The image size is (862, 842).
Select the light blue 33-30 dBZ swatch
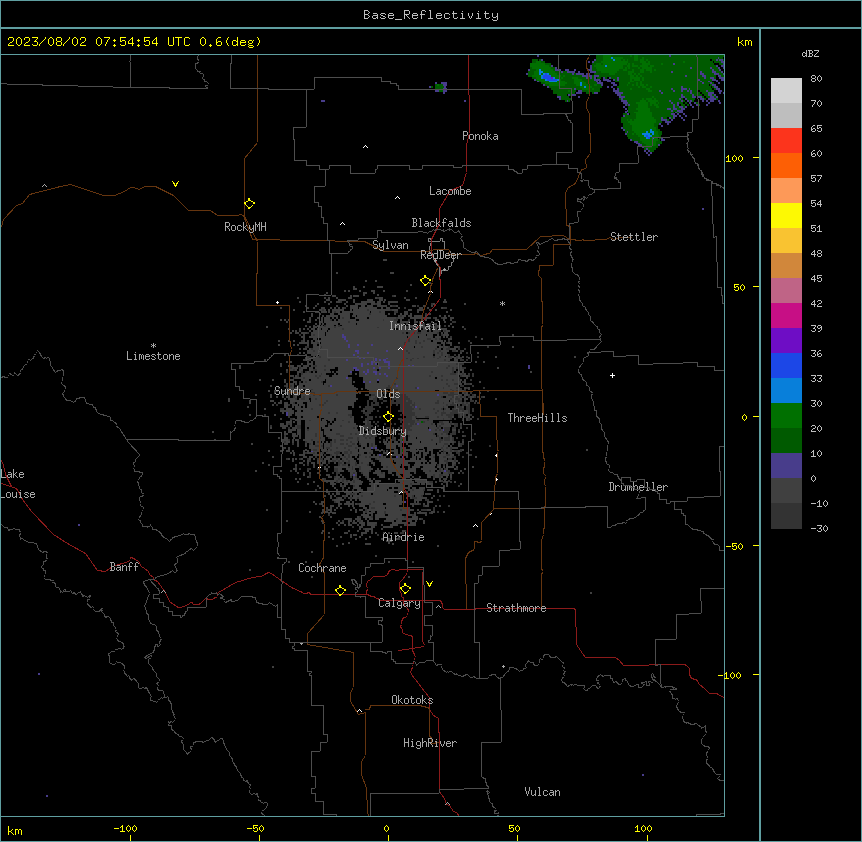(x=786, y=391)
